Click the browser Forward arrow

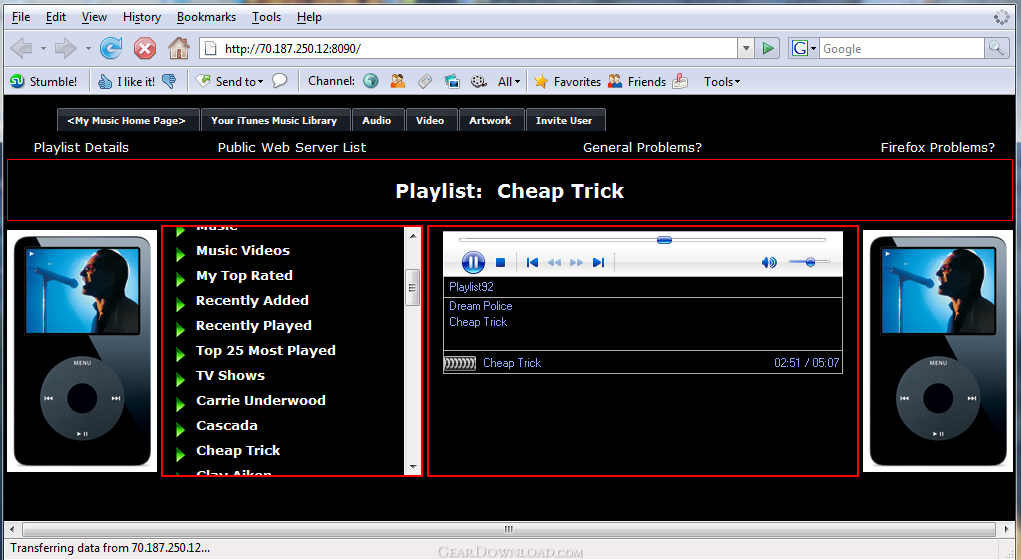(x=65, y=48)
